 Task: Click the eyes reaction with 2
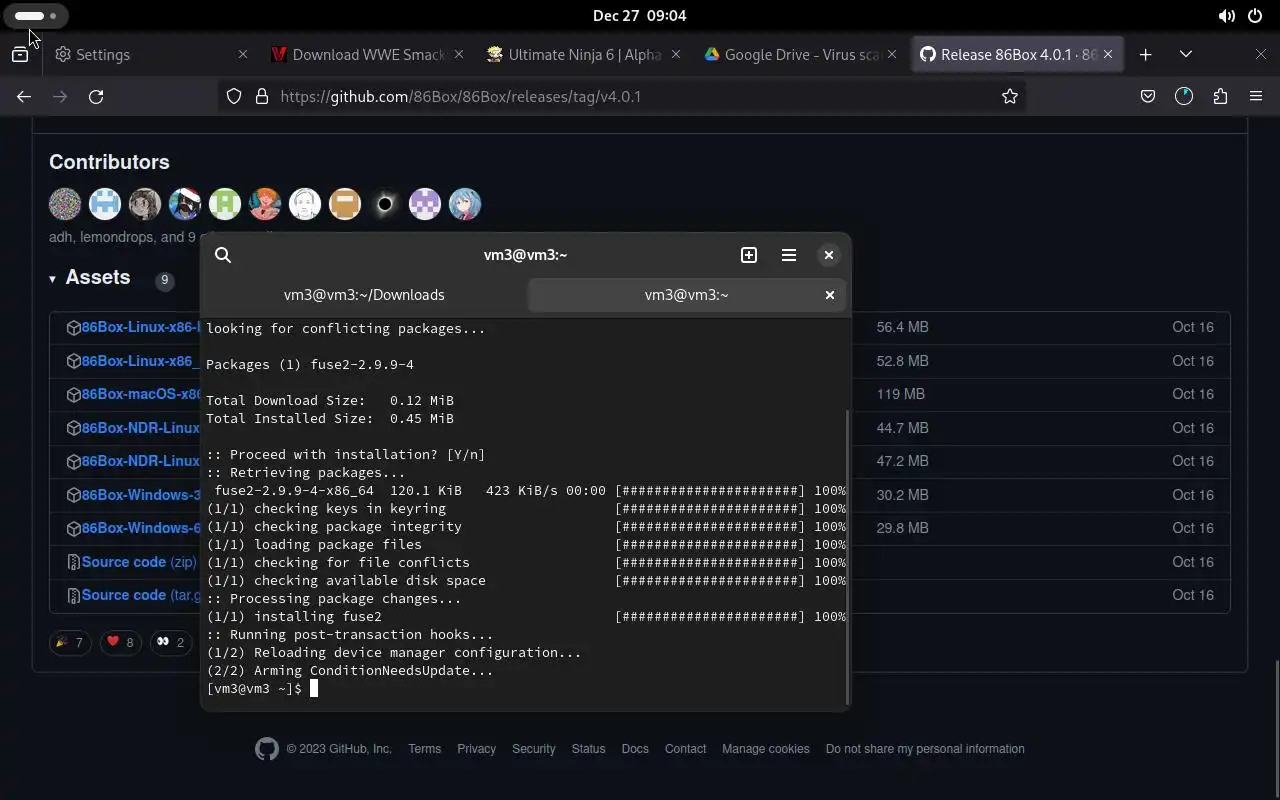coord(170,642)
